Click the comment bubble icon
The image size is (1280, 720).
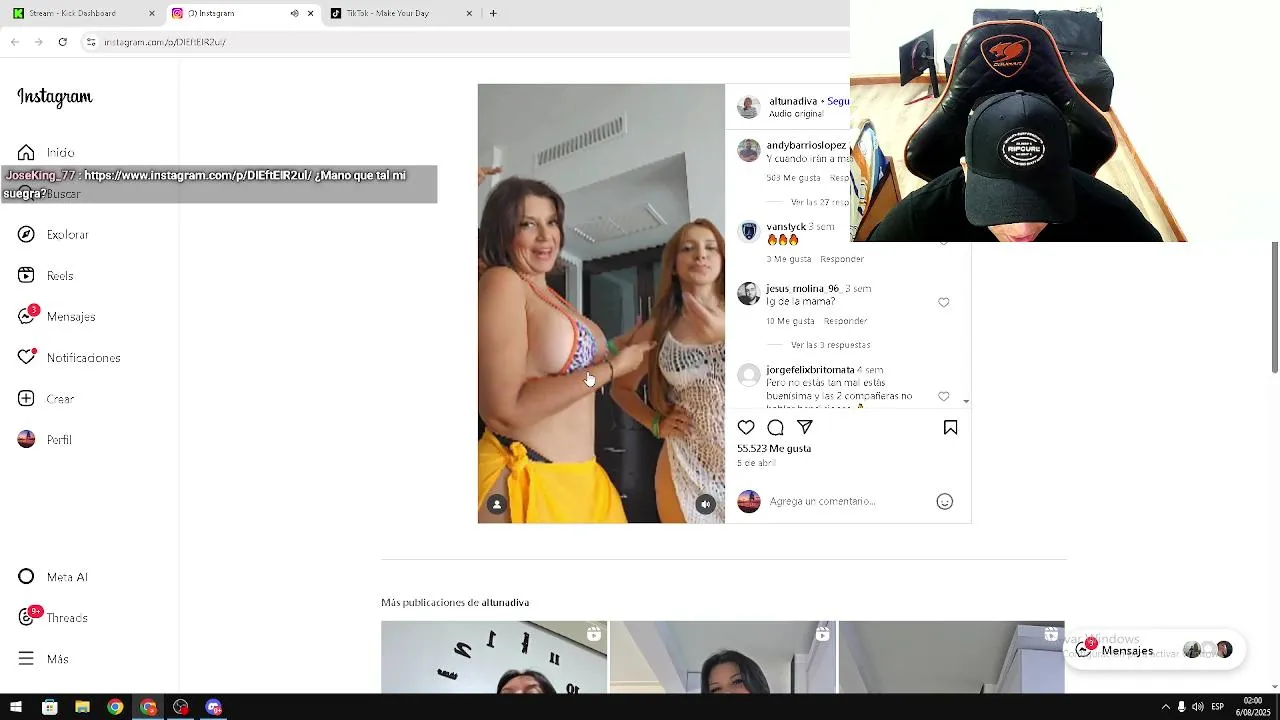775,427
